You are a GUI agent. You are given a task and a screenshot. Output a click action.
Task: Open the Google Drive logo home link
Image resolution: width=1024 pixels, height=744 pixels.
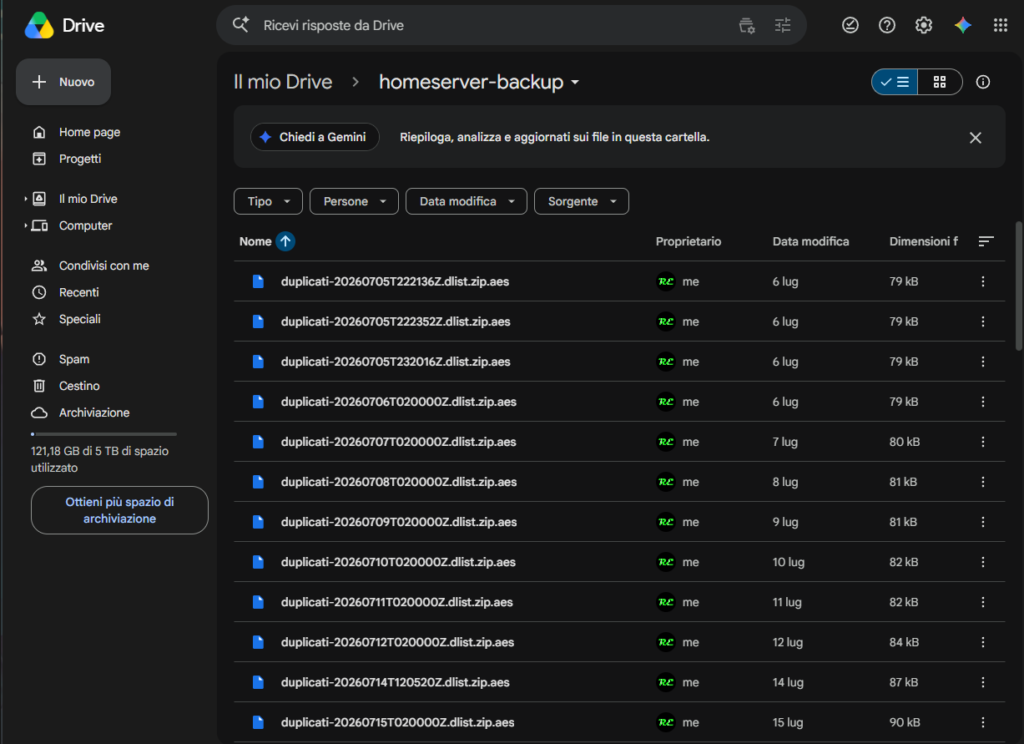(65, 25)
